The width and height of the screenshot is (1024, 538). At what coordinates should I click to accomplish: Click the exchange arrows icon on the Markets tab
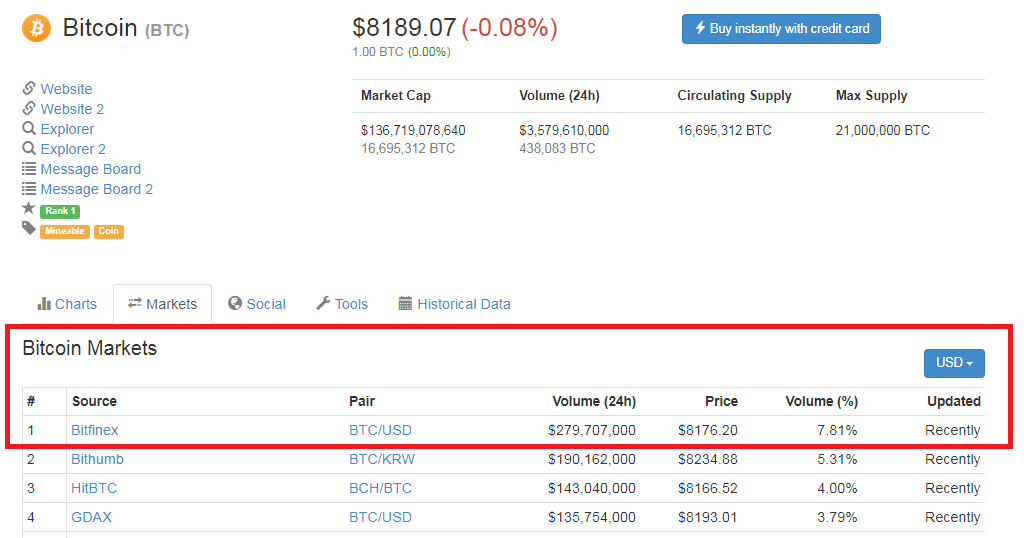coord(135,303)
